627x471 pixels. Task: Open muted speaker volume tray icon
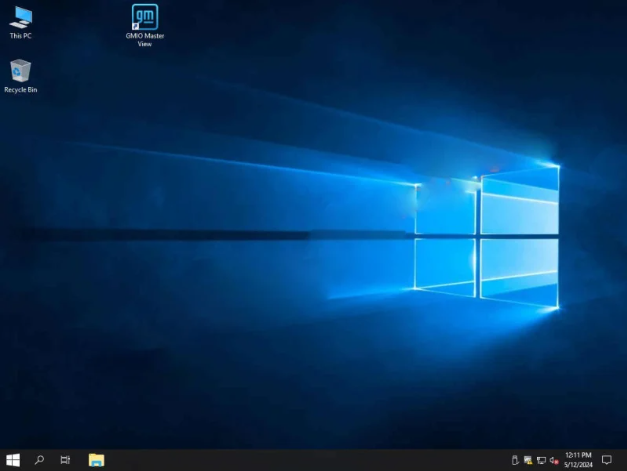click(x=554, y=461)
